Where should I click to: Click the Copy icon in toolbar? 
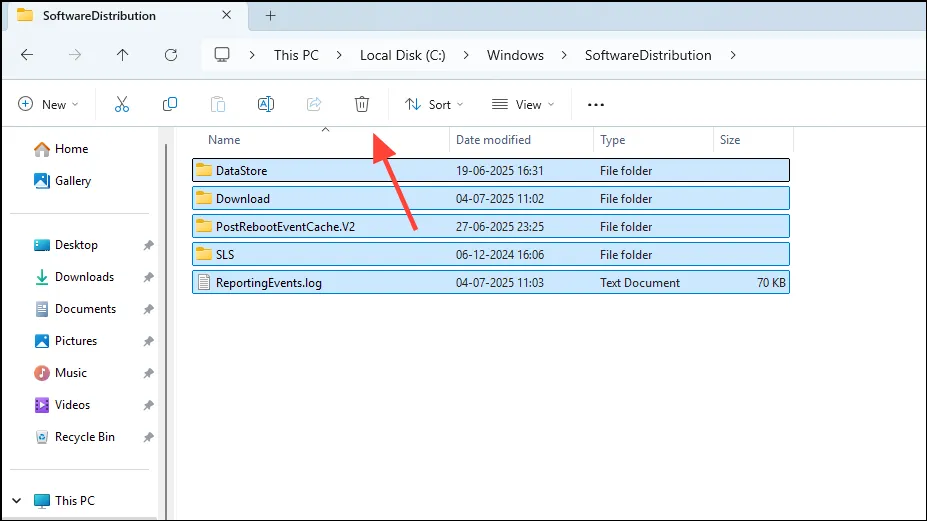[170, 105]
